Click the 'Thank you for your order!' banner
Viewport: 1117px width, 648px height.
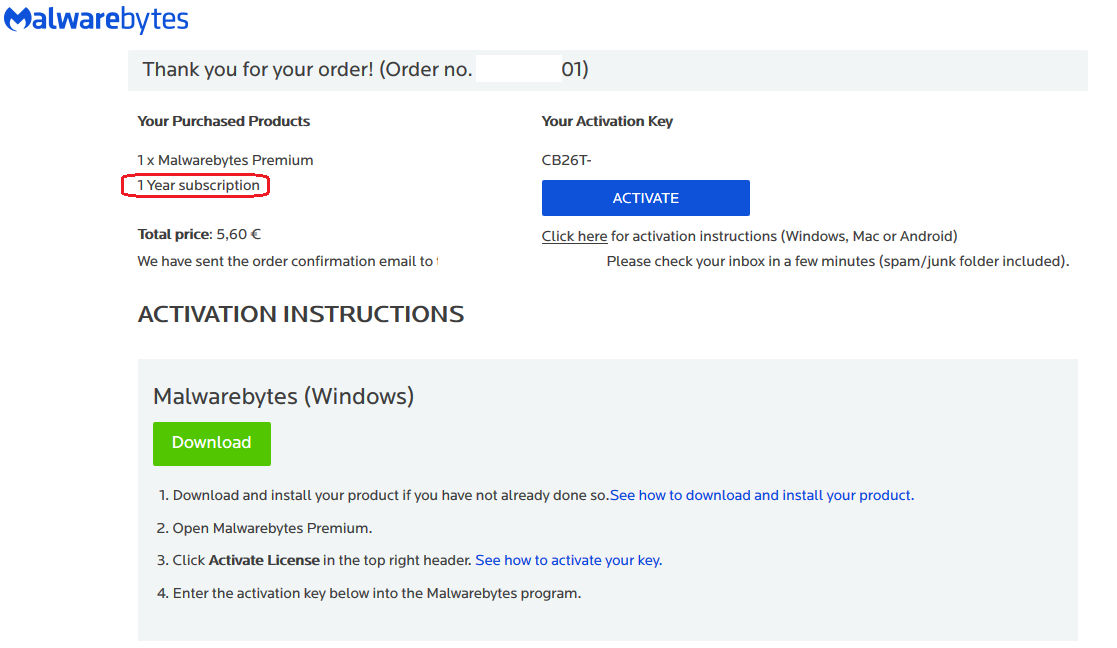[365, 70]
